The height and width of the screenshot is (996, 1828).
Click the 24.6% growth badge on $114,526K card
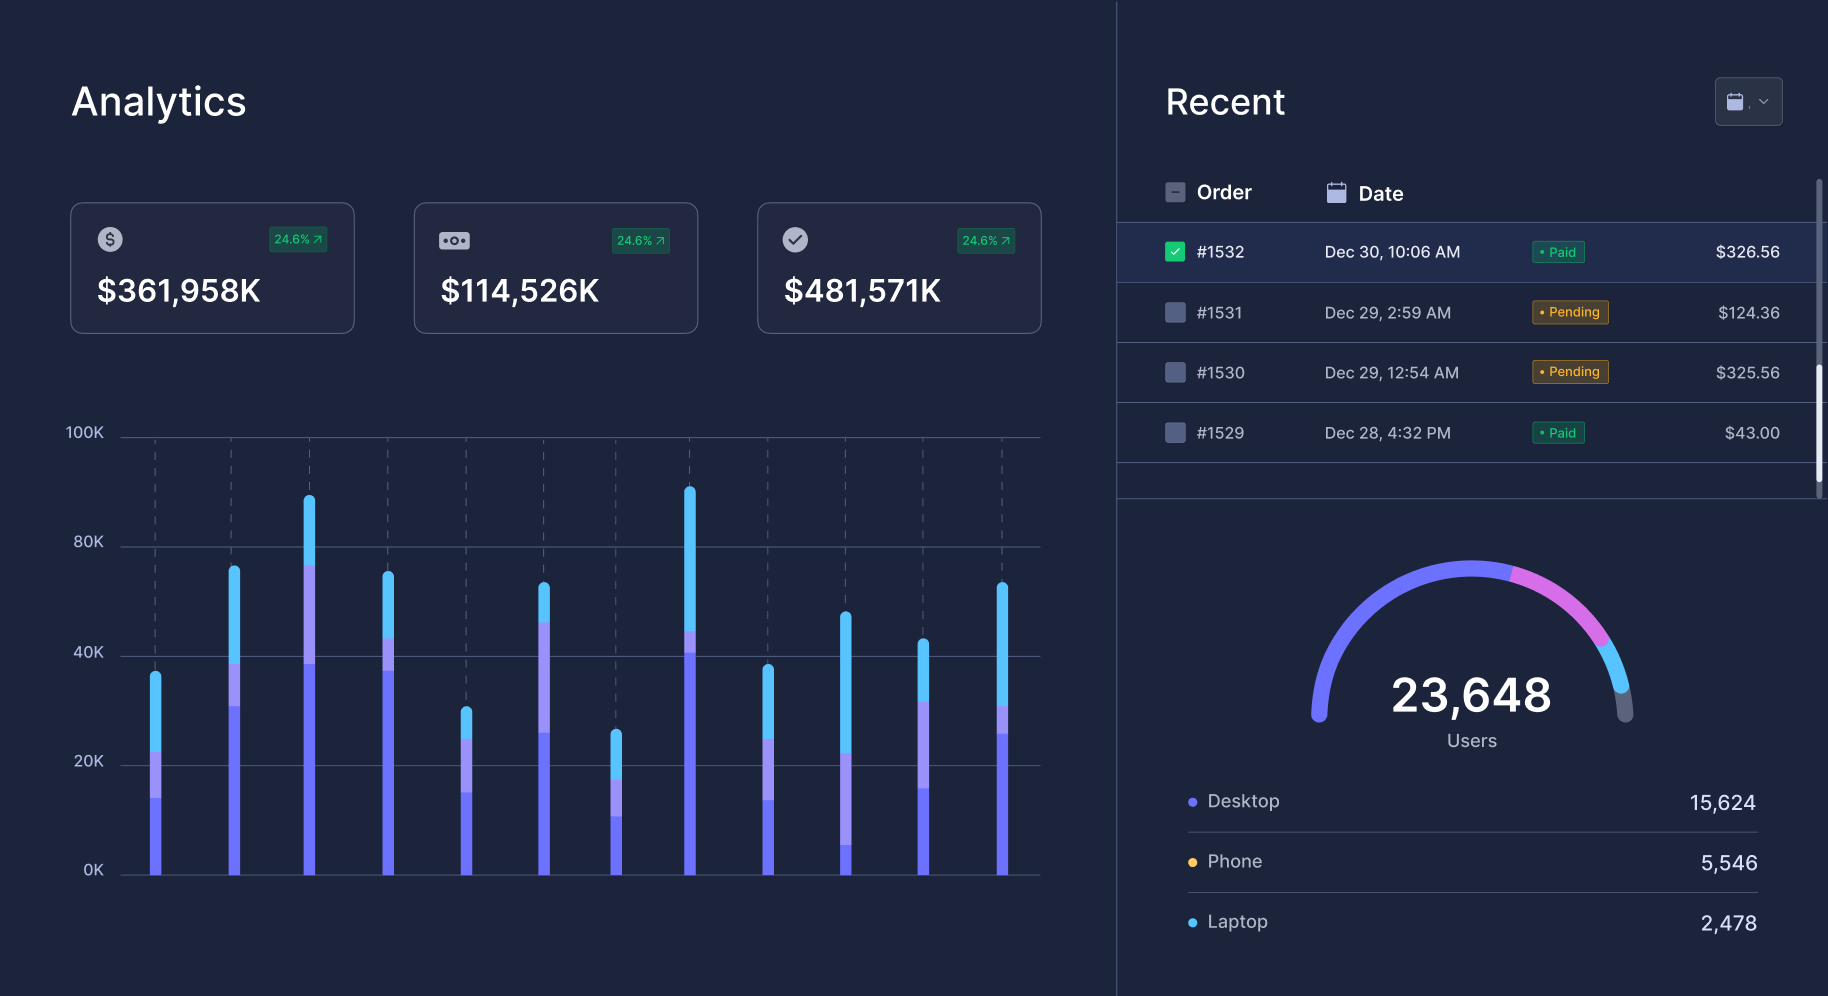pyautogui.click(x=640, y=241)
